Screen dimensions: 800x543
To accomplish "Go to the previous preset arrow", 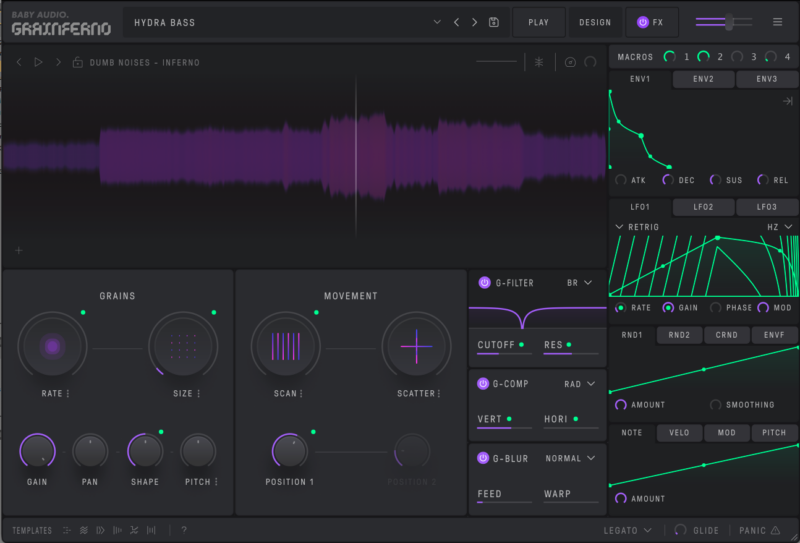I will point(456,22).
